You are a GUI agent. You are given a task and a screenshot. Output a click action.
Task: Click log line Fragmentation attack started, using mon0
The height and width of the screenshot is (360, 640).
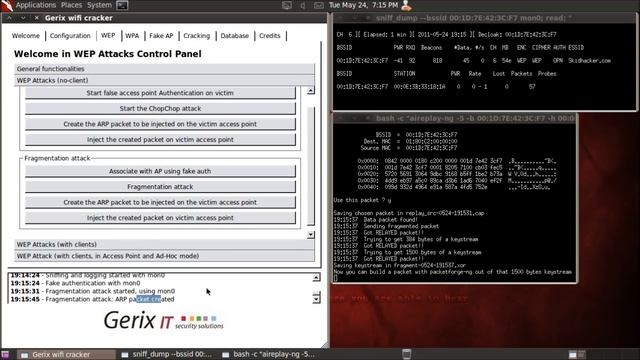(x=93, y=291)
